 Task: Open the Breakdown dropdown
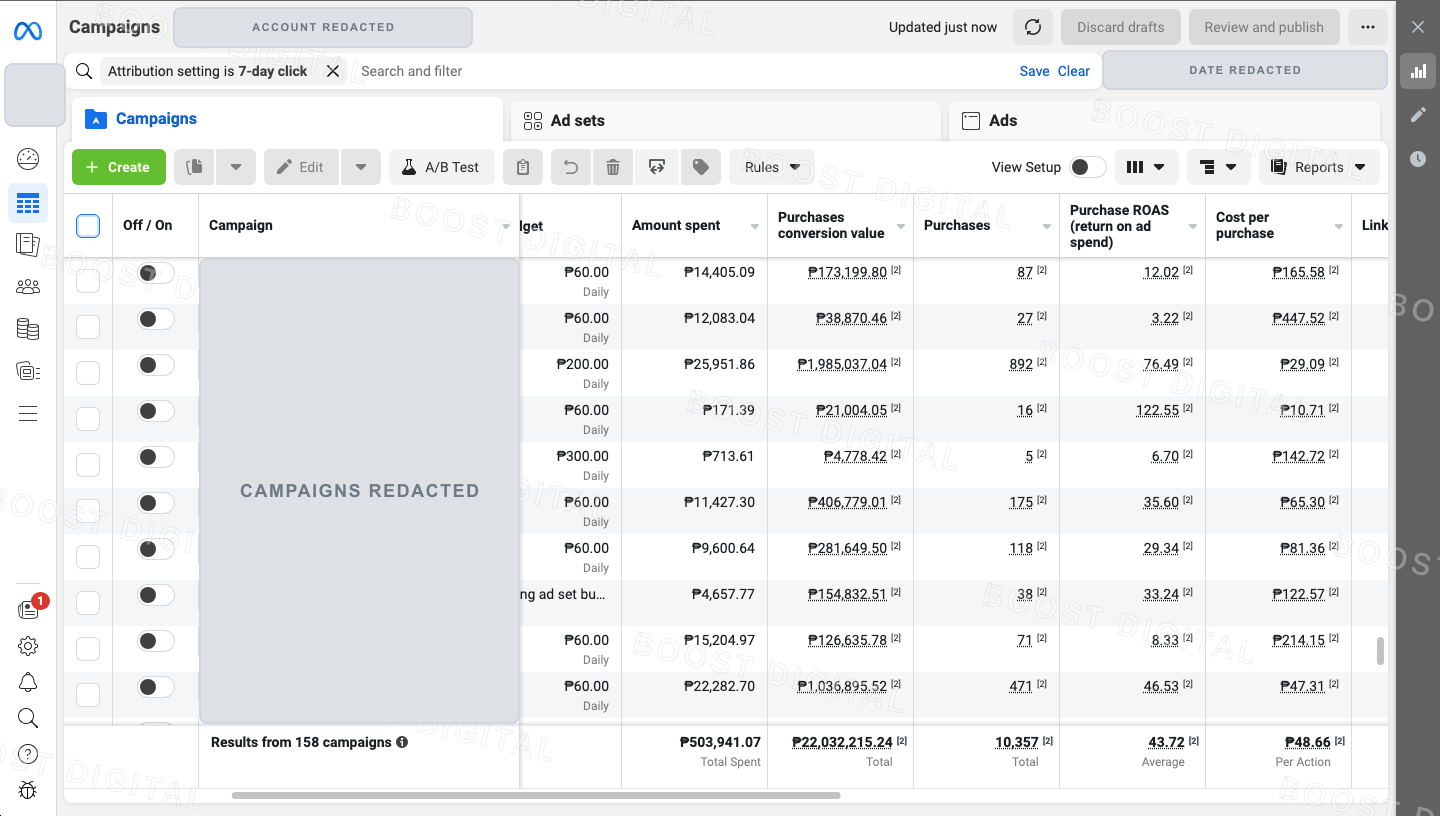click(1219, 167)
